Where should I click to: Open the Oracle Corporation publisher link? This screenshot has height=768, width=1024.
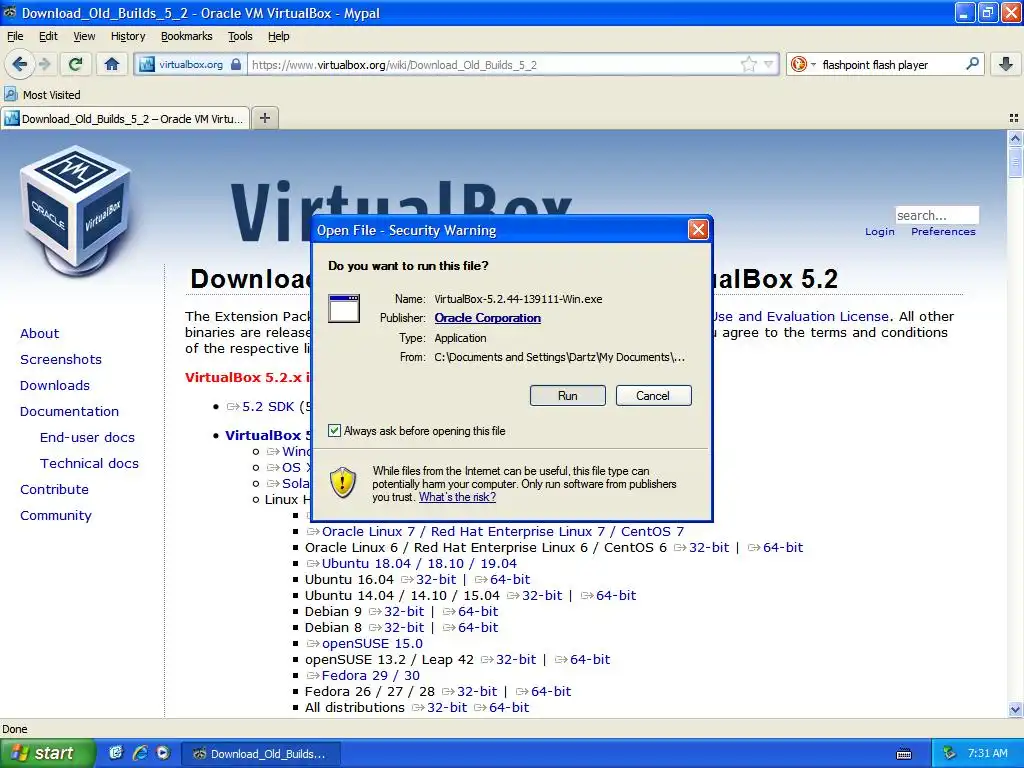click(487, 318)
